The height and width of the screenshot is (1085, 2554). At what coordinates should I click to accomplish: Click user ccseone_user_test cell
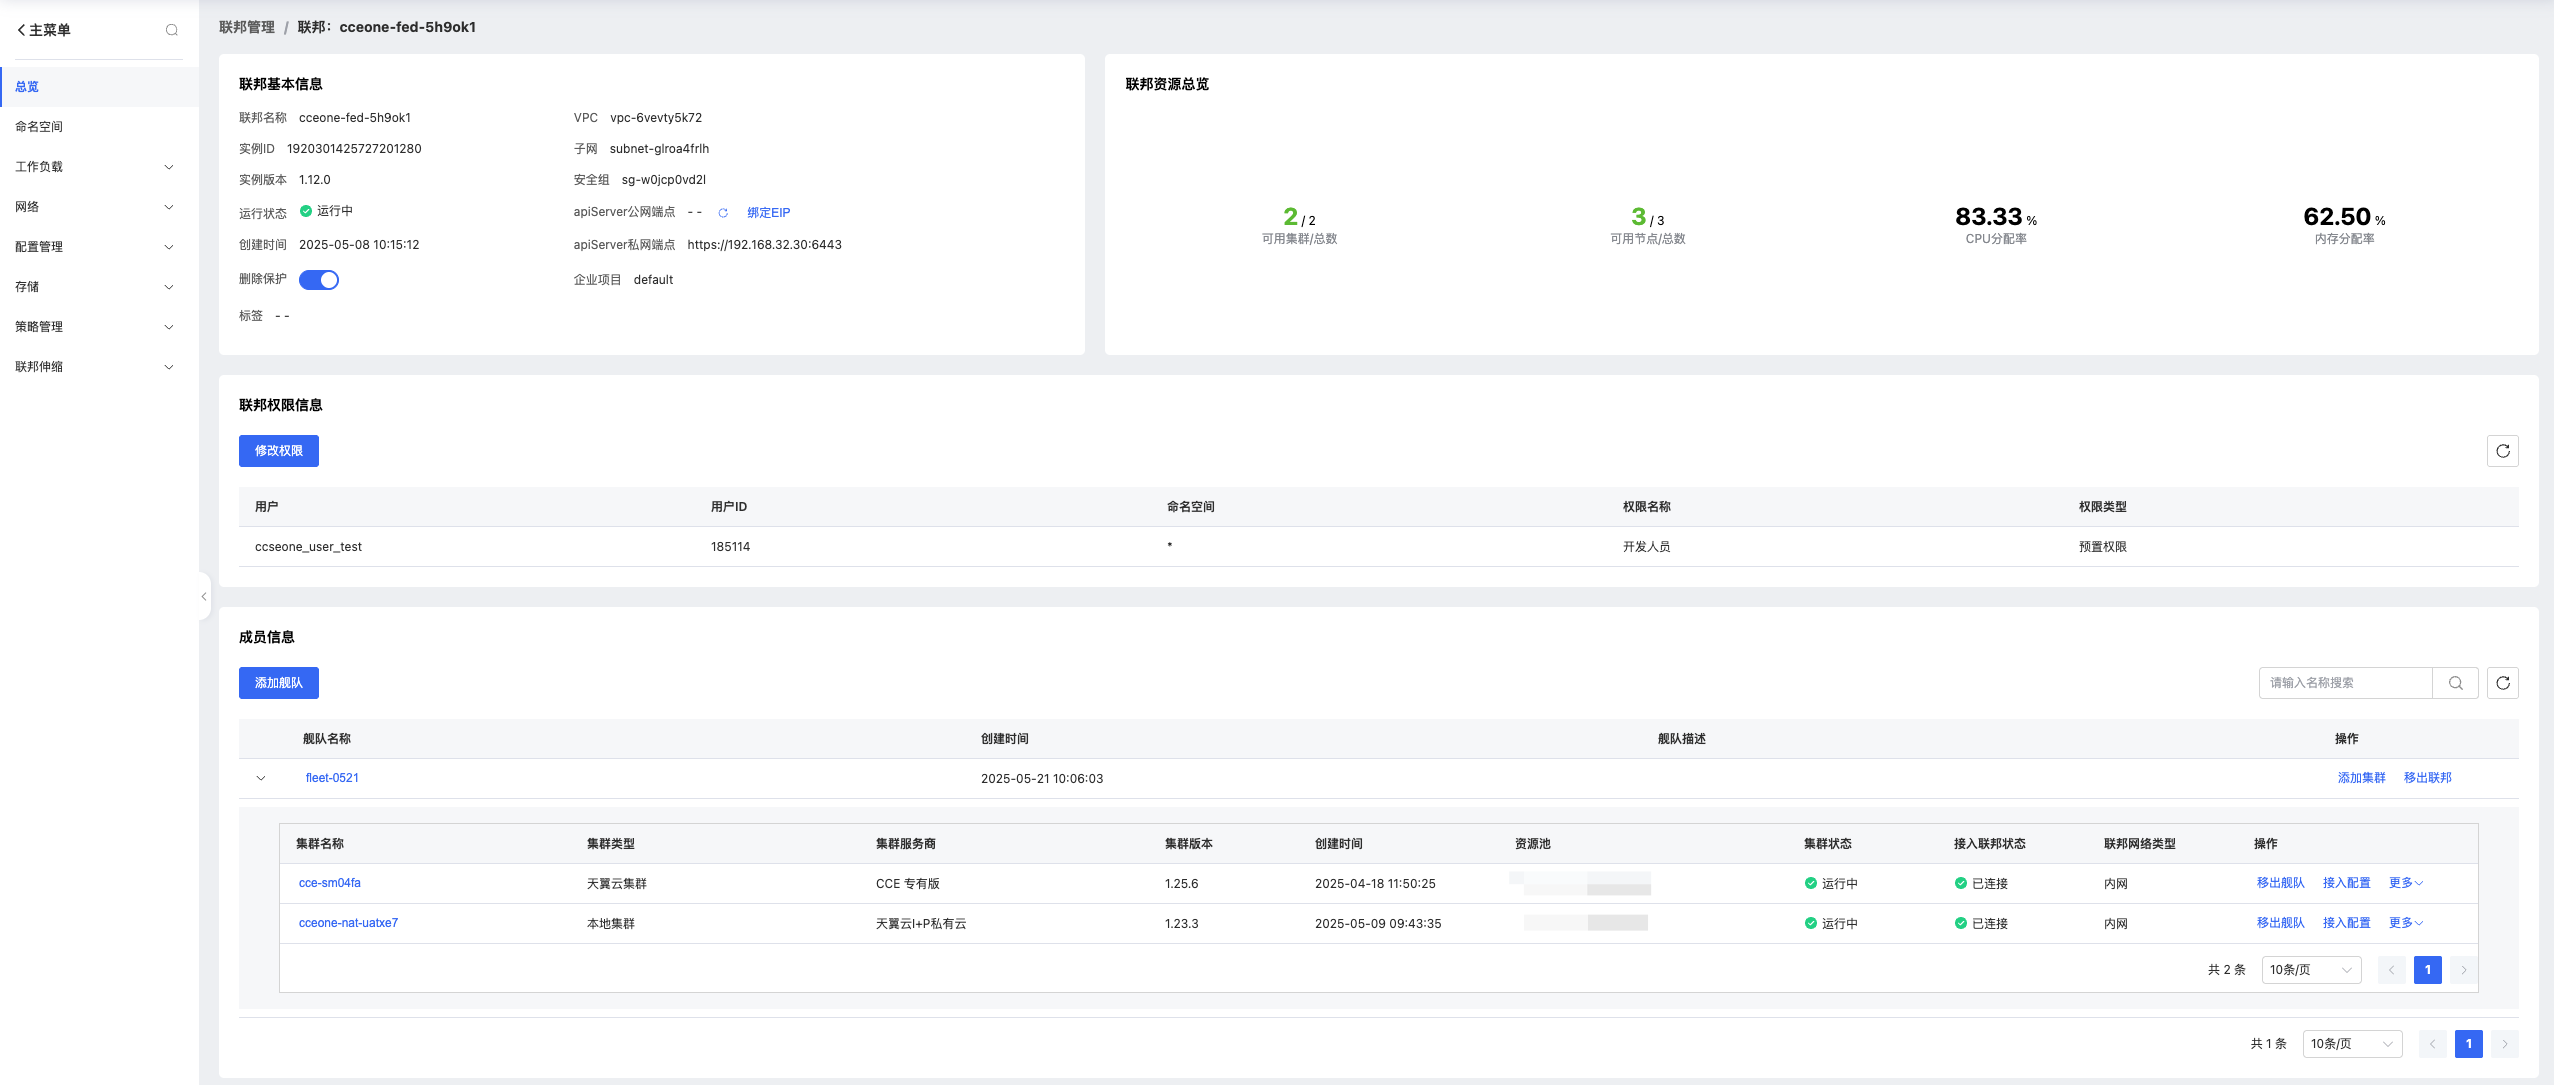click(x=308, y=547)
